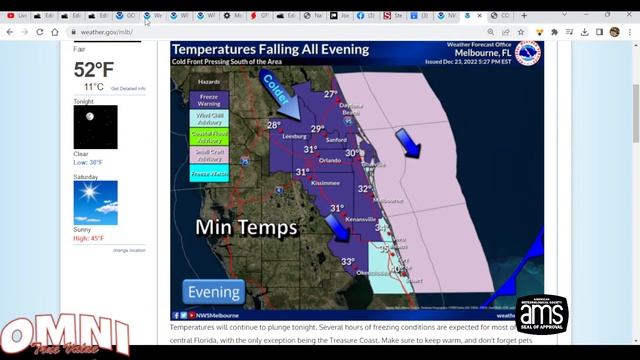Click the Low: 30°F text
Screen dimensions: 640x360
coord(88,162)
